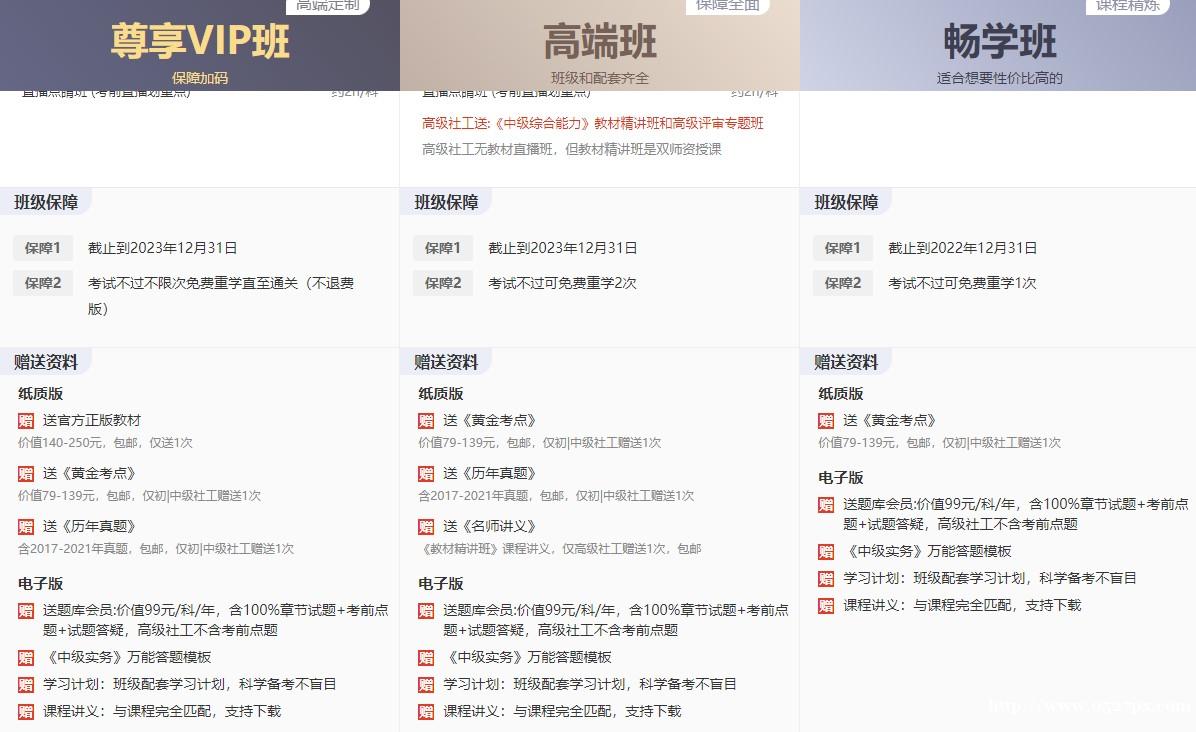Click 电子版 heading in 高端班 column
Screen dimensions: 1196x732
[441, 584]
